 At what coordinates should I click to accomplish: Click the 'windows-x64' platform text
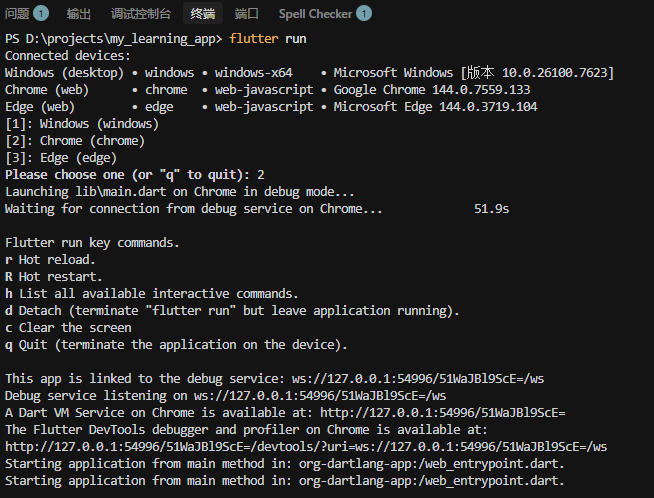(254, 73)
